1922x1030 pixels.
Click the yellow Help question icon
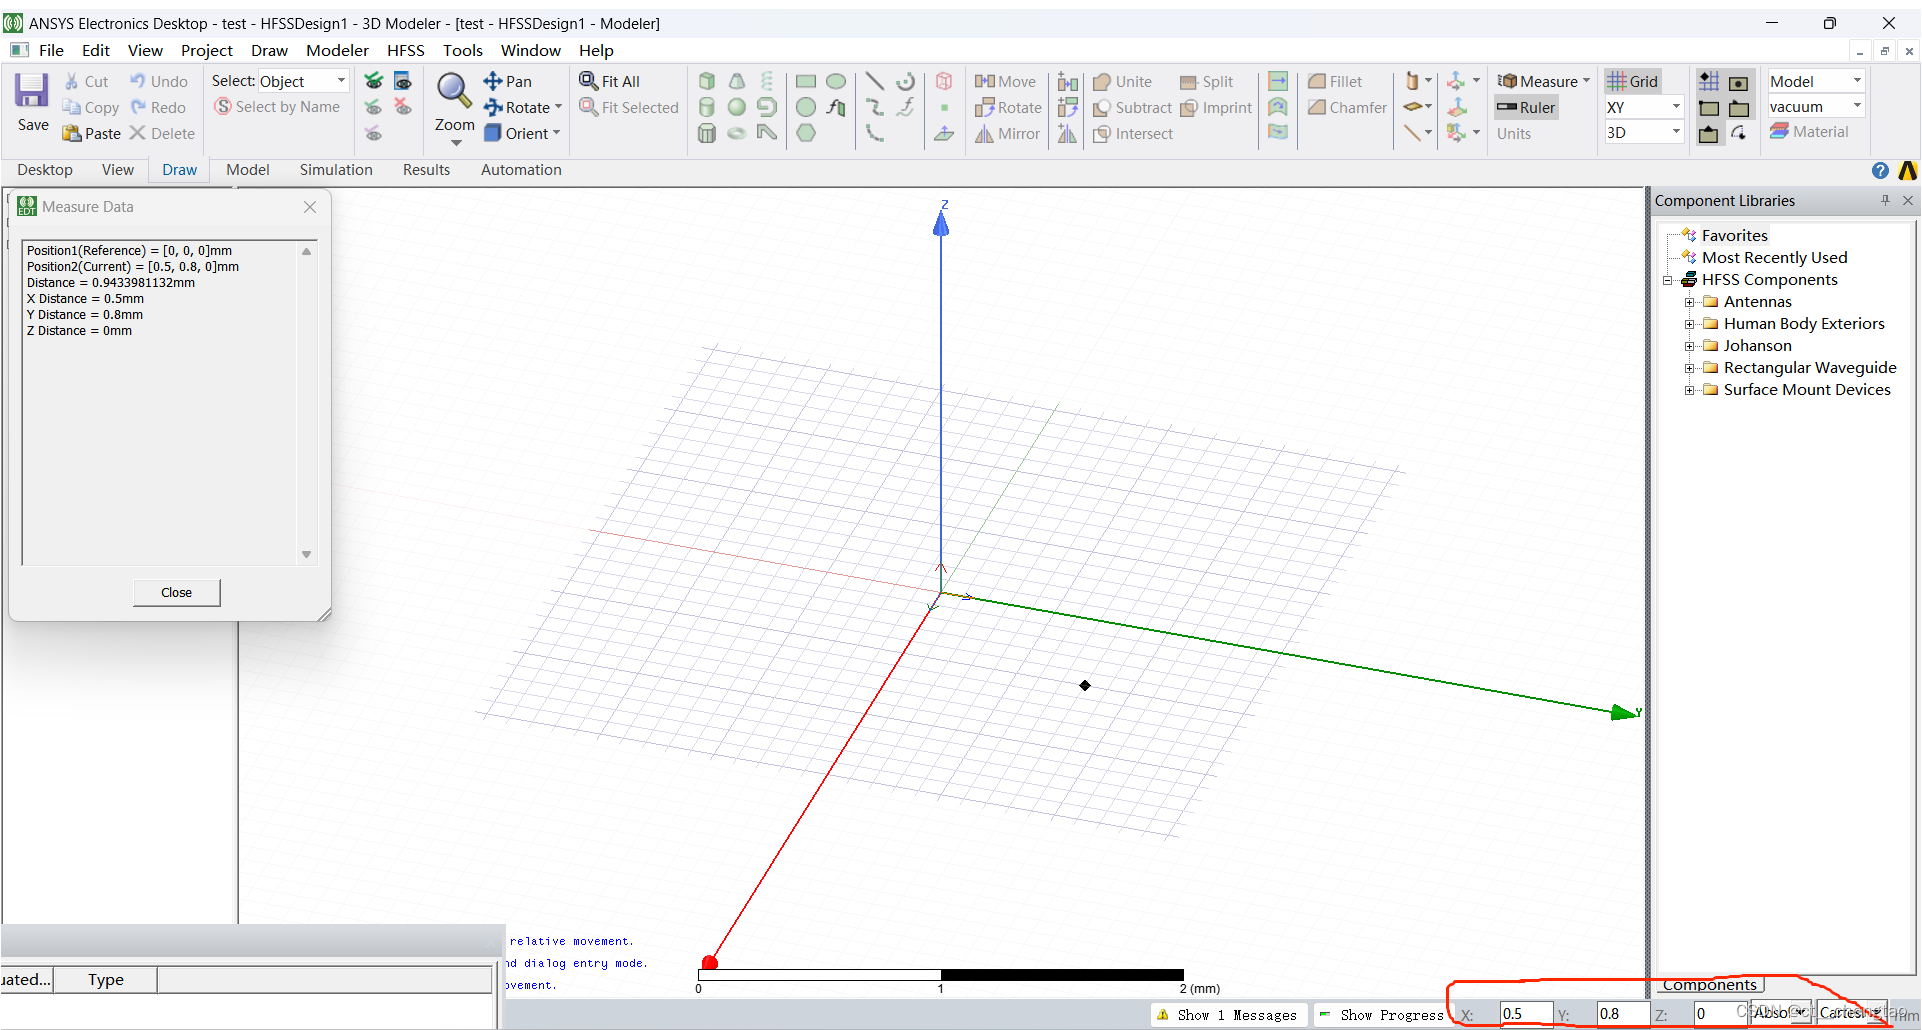click(x=1880, y=170)
